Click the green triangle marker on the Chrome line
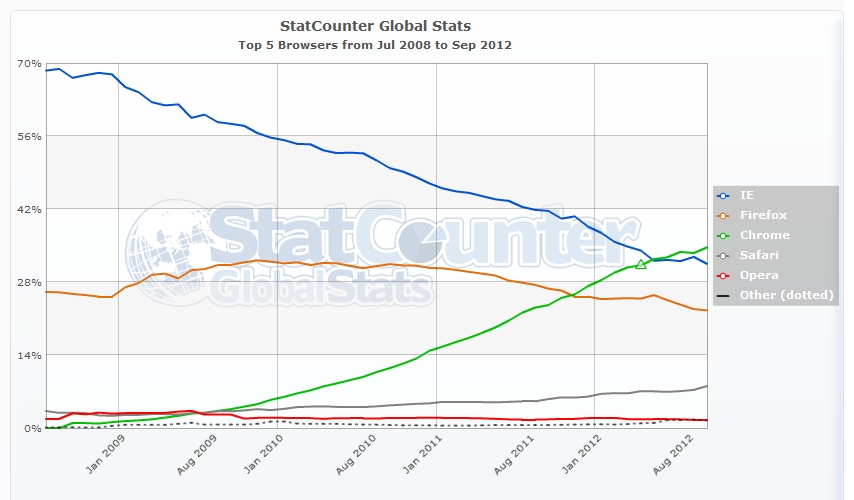 tap(641, 264)
